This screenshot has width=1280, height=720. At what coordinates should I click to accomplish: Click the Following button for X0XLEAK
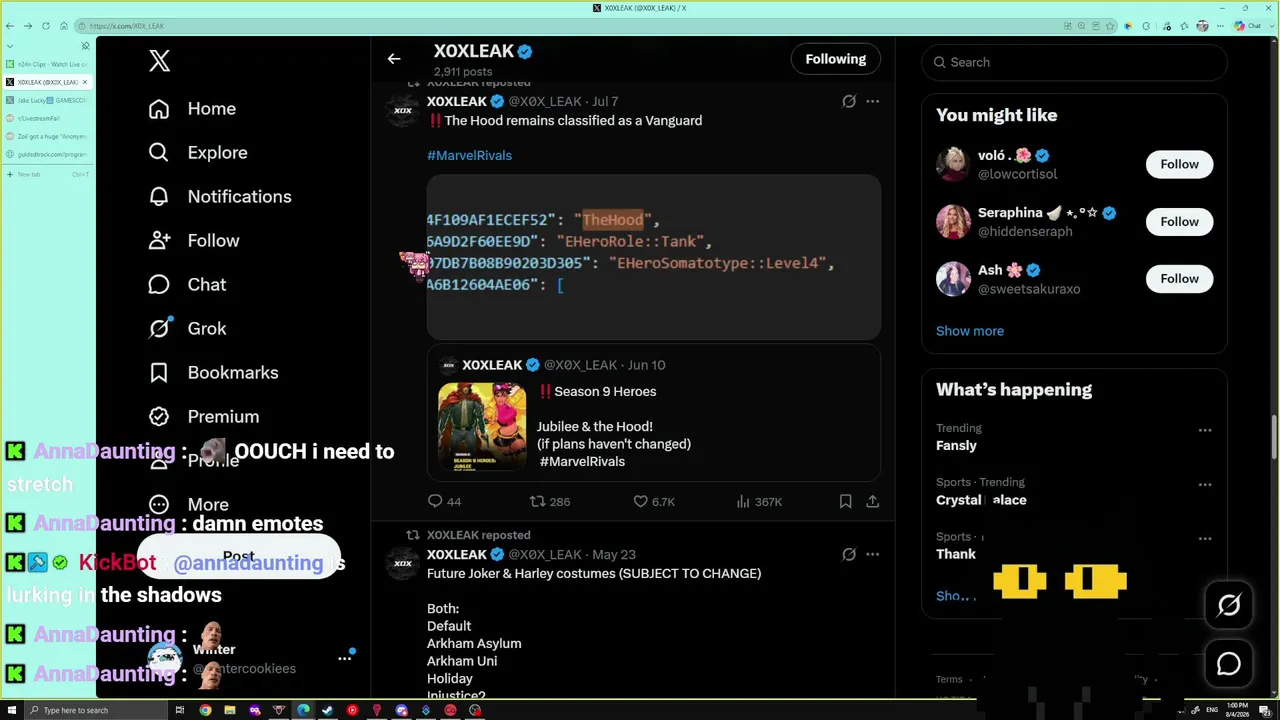point(836,59)
